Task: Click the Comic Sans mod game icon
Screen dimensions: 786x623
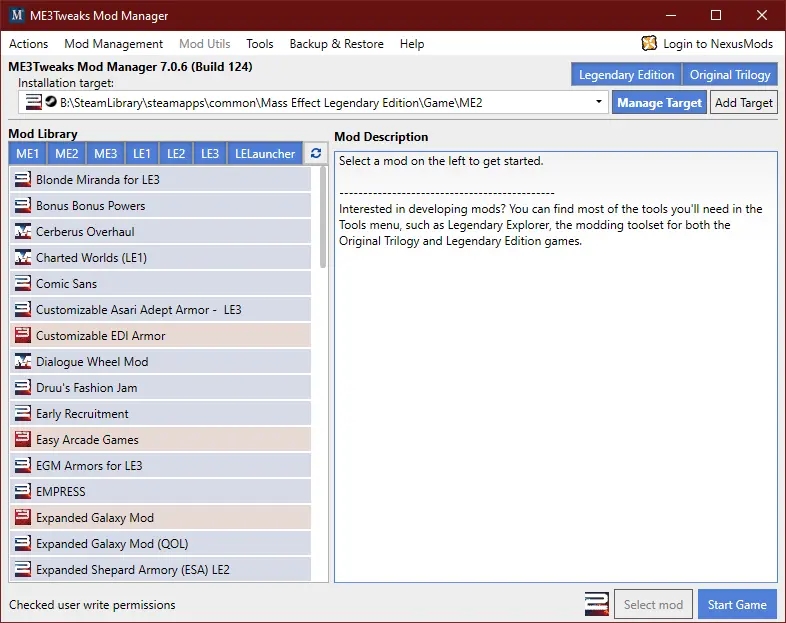Action: click(23, 284)
